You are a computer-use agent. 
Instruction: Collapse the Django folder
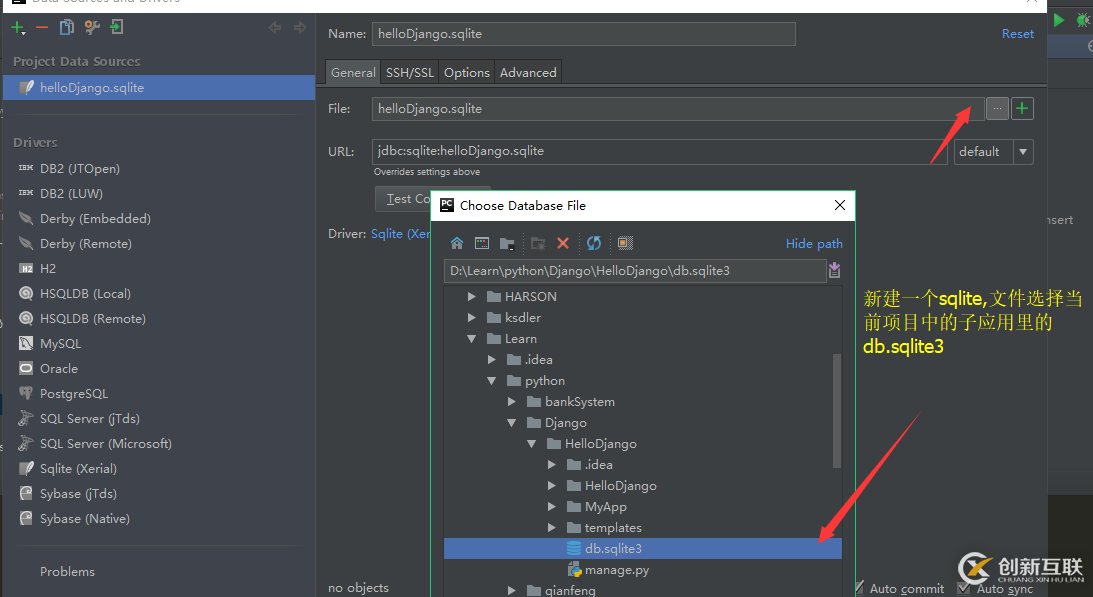coord(512,423)
